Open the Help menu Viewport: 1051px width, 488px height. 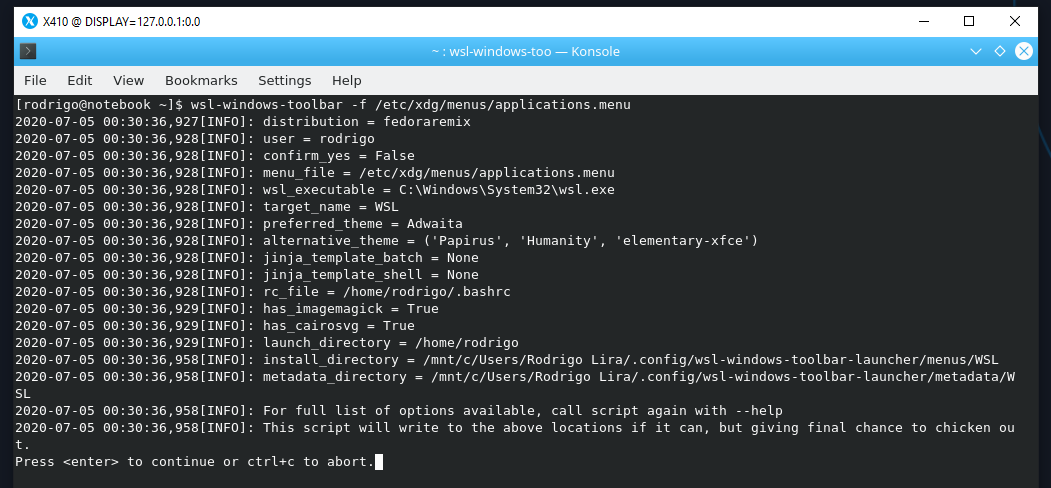346,80
